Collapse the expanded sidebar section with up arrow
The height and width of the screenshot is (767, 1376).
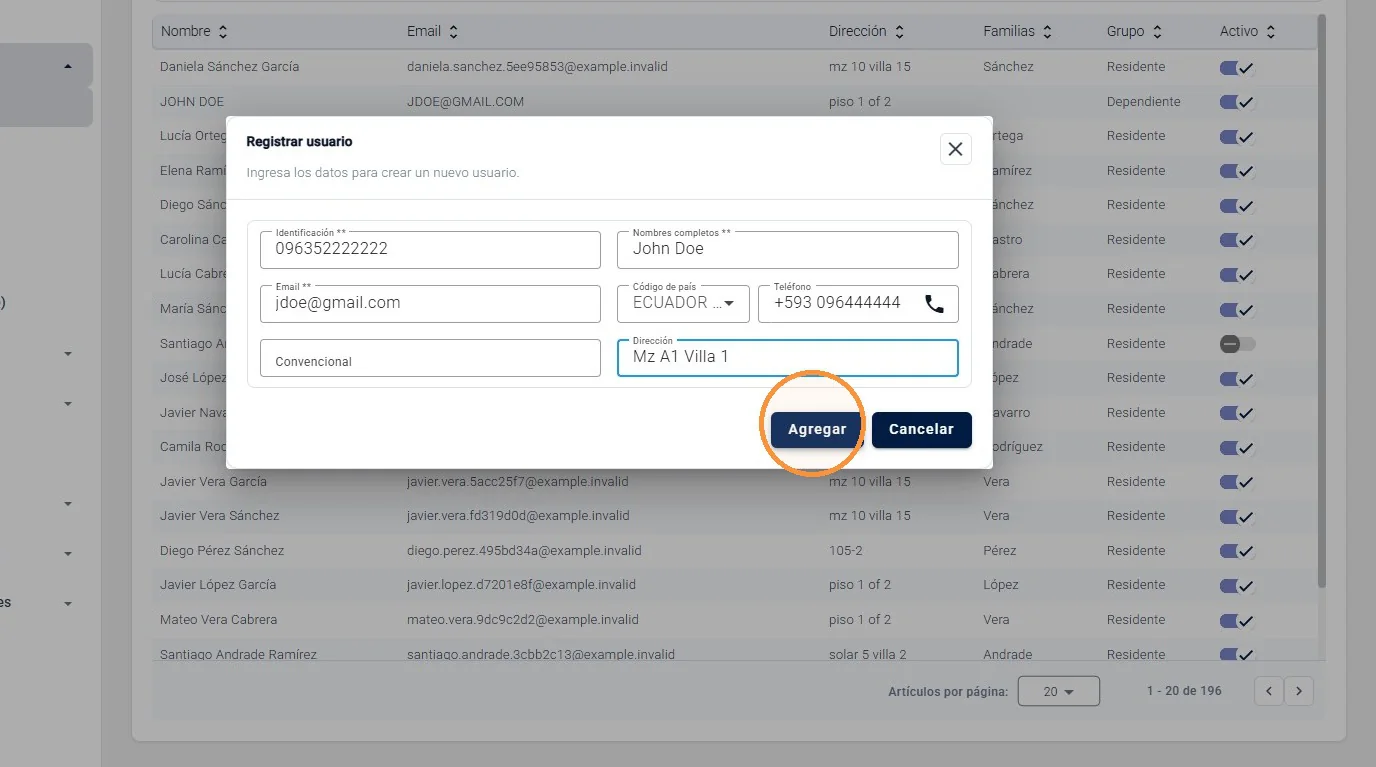click(x=68, y=67)
